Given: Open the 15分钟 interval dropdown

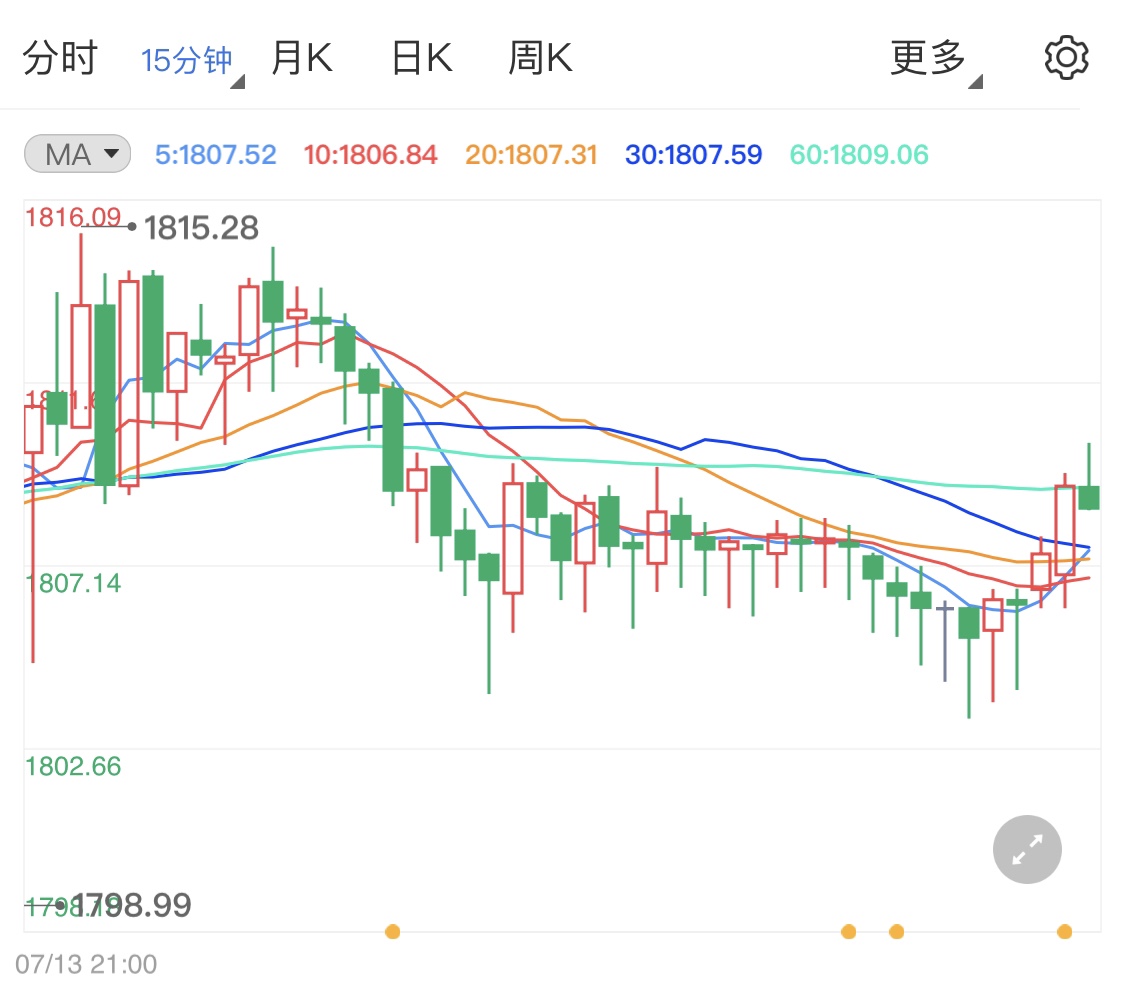Looking at the screenshot, I should (191, 60).
